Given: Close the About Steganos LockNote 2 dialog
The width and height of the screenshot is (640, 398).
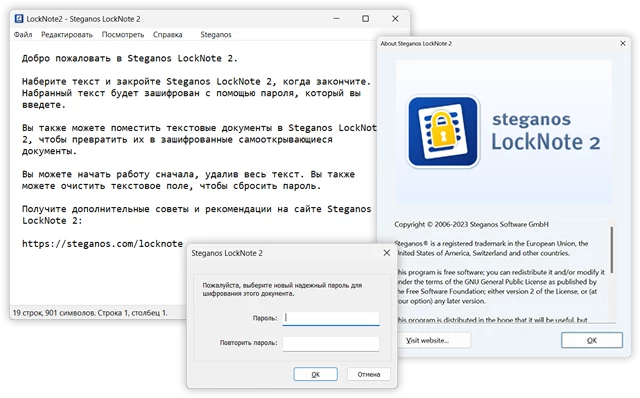Looking at the screenshot, I should (x=623, y=43).
